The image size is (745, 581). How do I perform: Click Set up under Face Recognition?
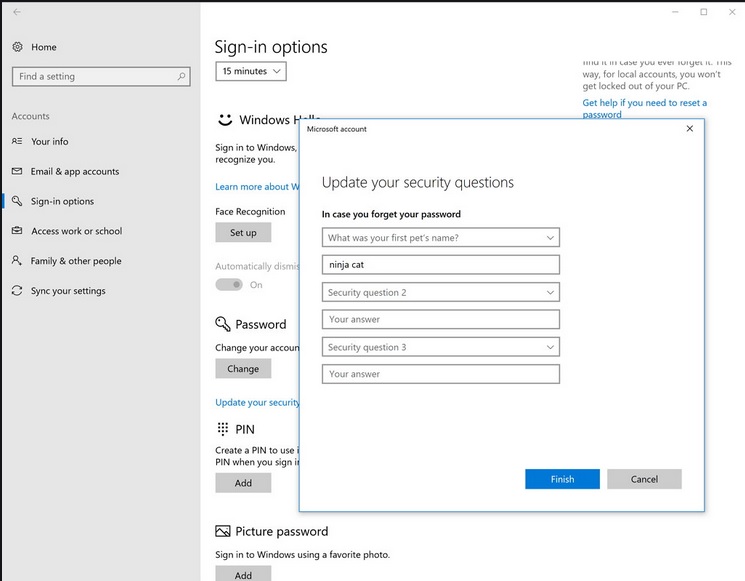[243, 232]
